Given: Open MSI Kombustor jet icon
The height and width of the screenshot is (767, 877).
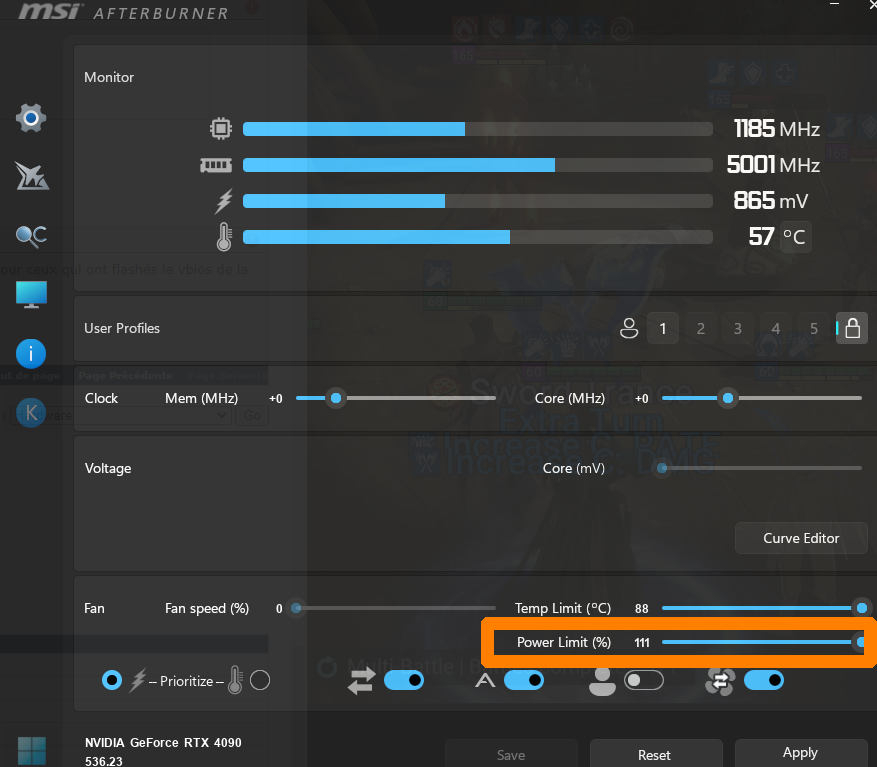Looking at the screenshot, I should (x=31, y=176).
